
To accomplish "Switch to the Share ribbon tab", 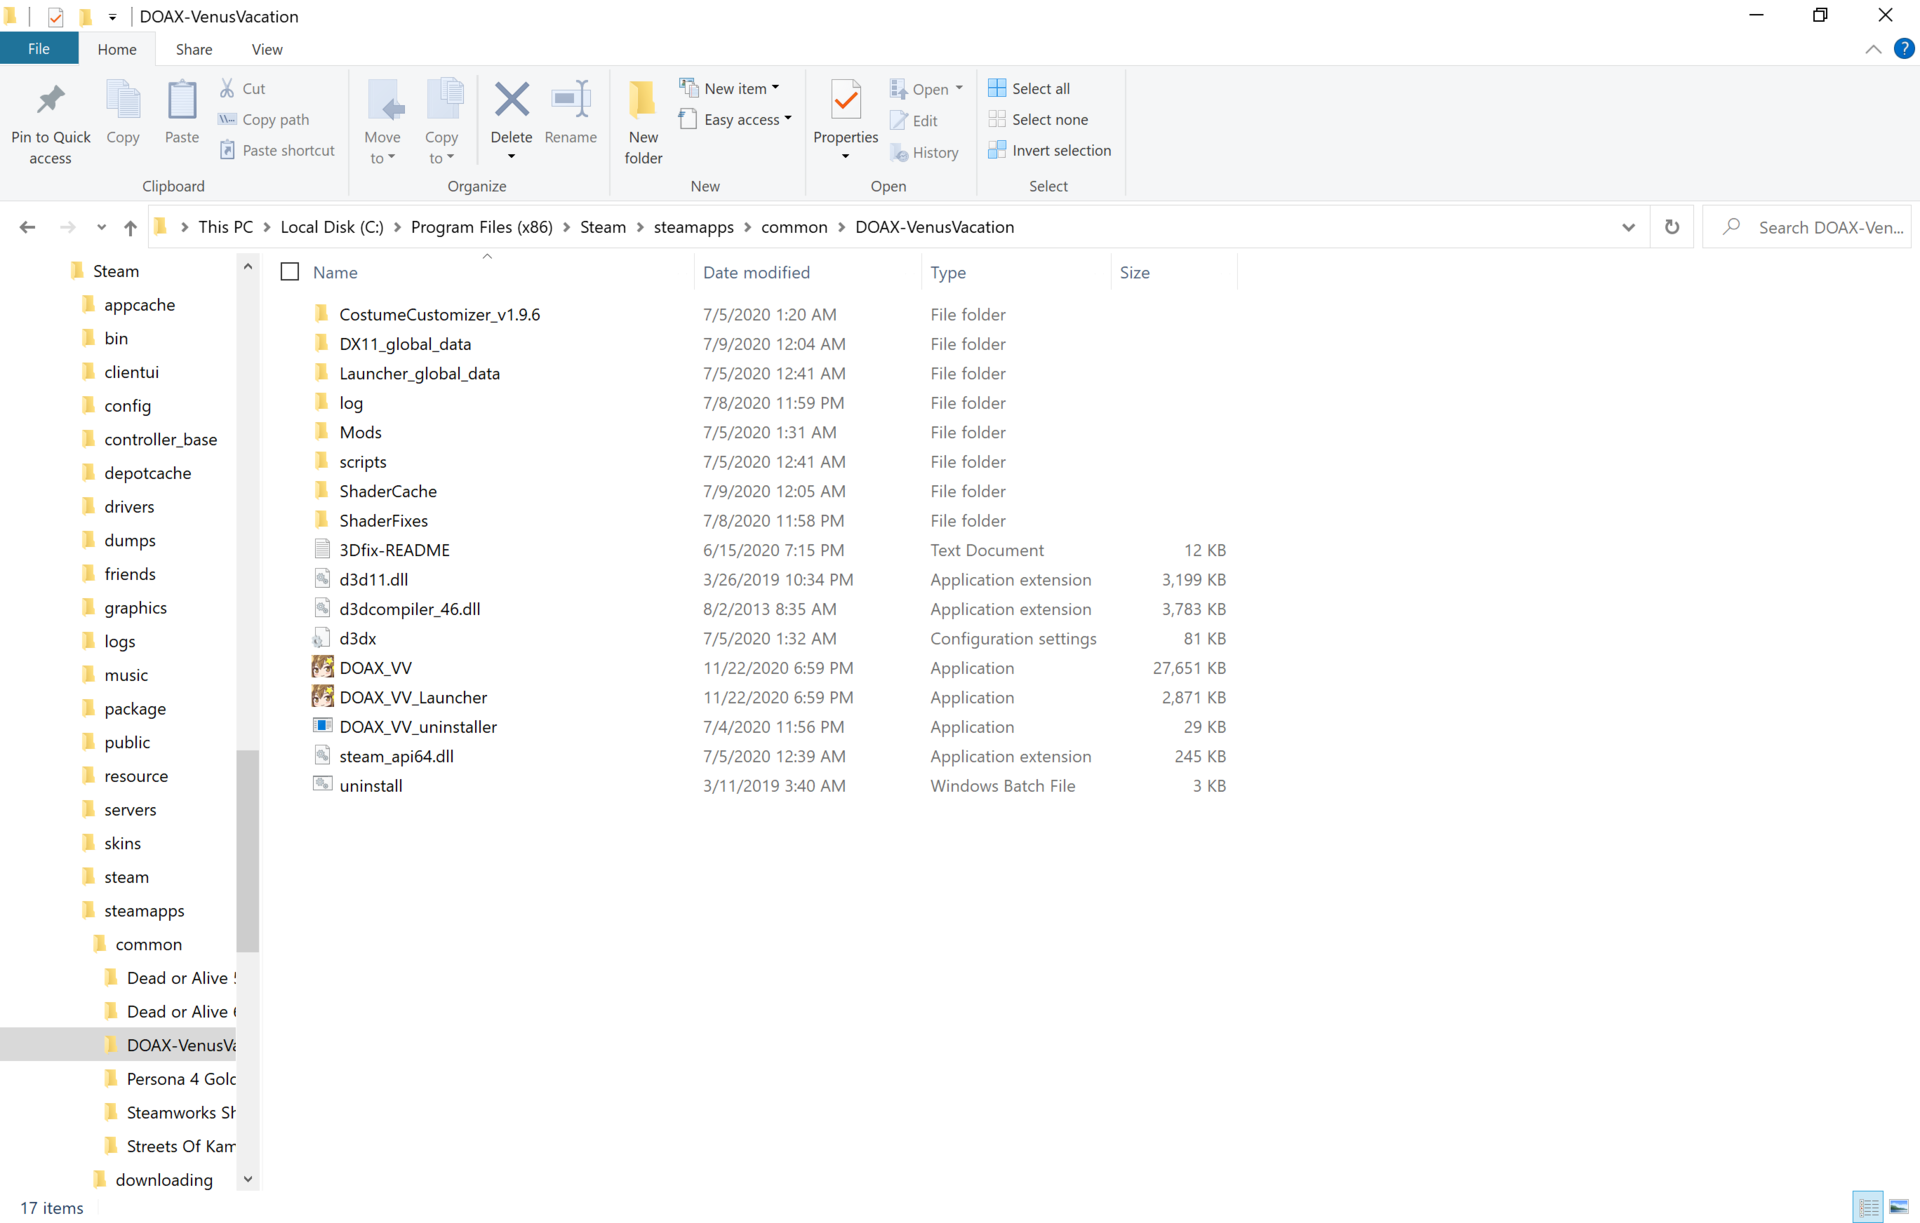I will pos(194,49).
